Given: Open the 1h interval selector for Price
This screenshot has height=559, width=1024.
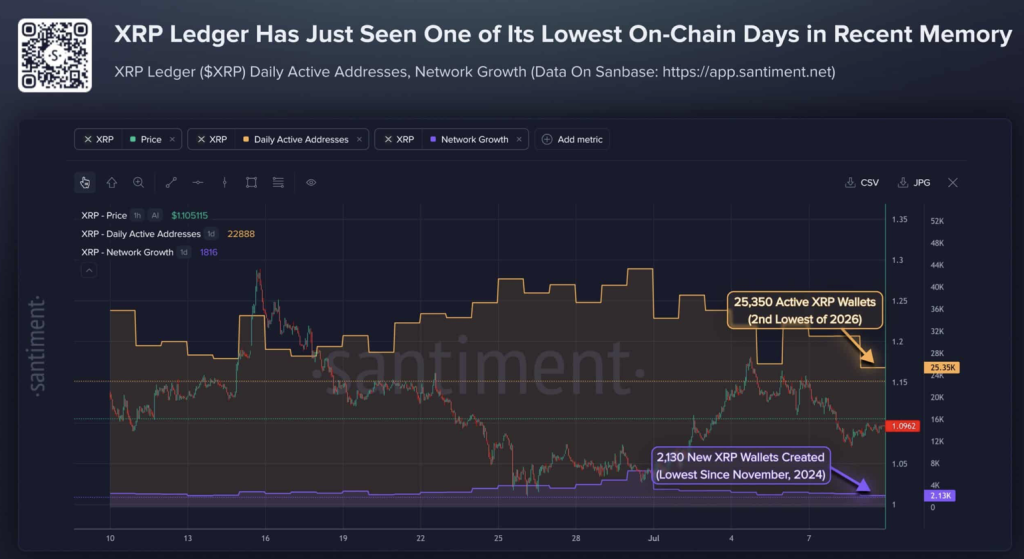Looking at the screenshot, I should [137, 216].
